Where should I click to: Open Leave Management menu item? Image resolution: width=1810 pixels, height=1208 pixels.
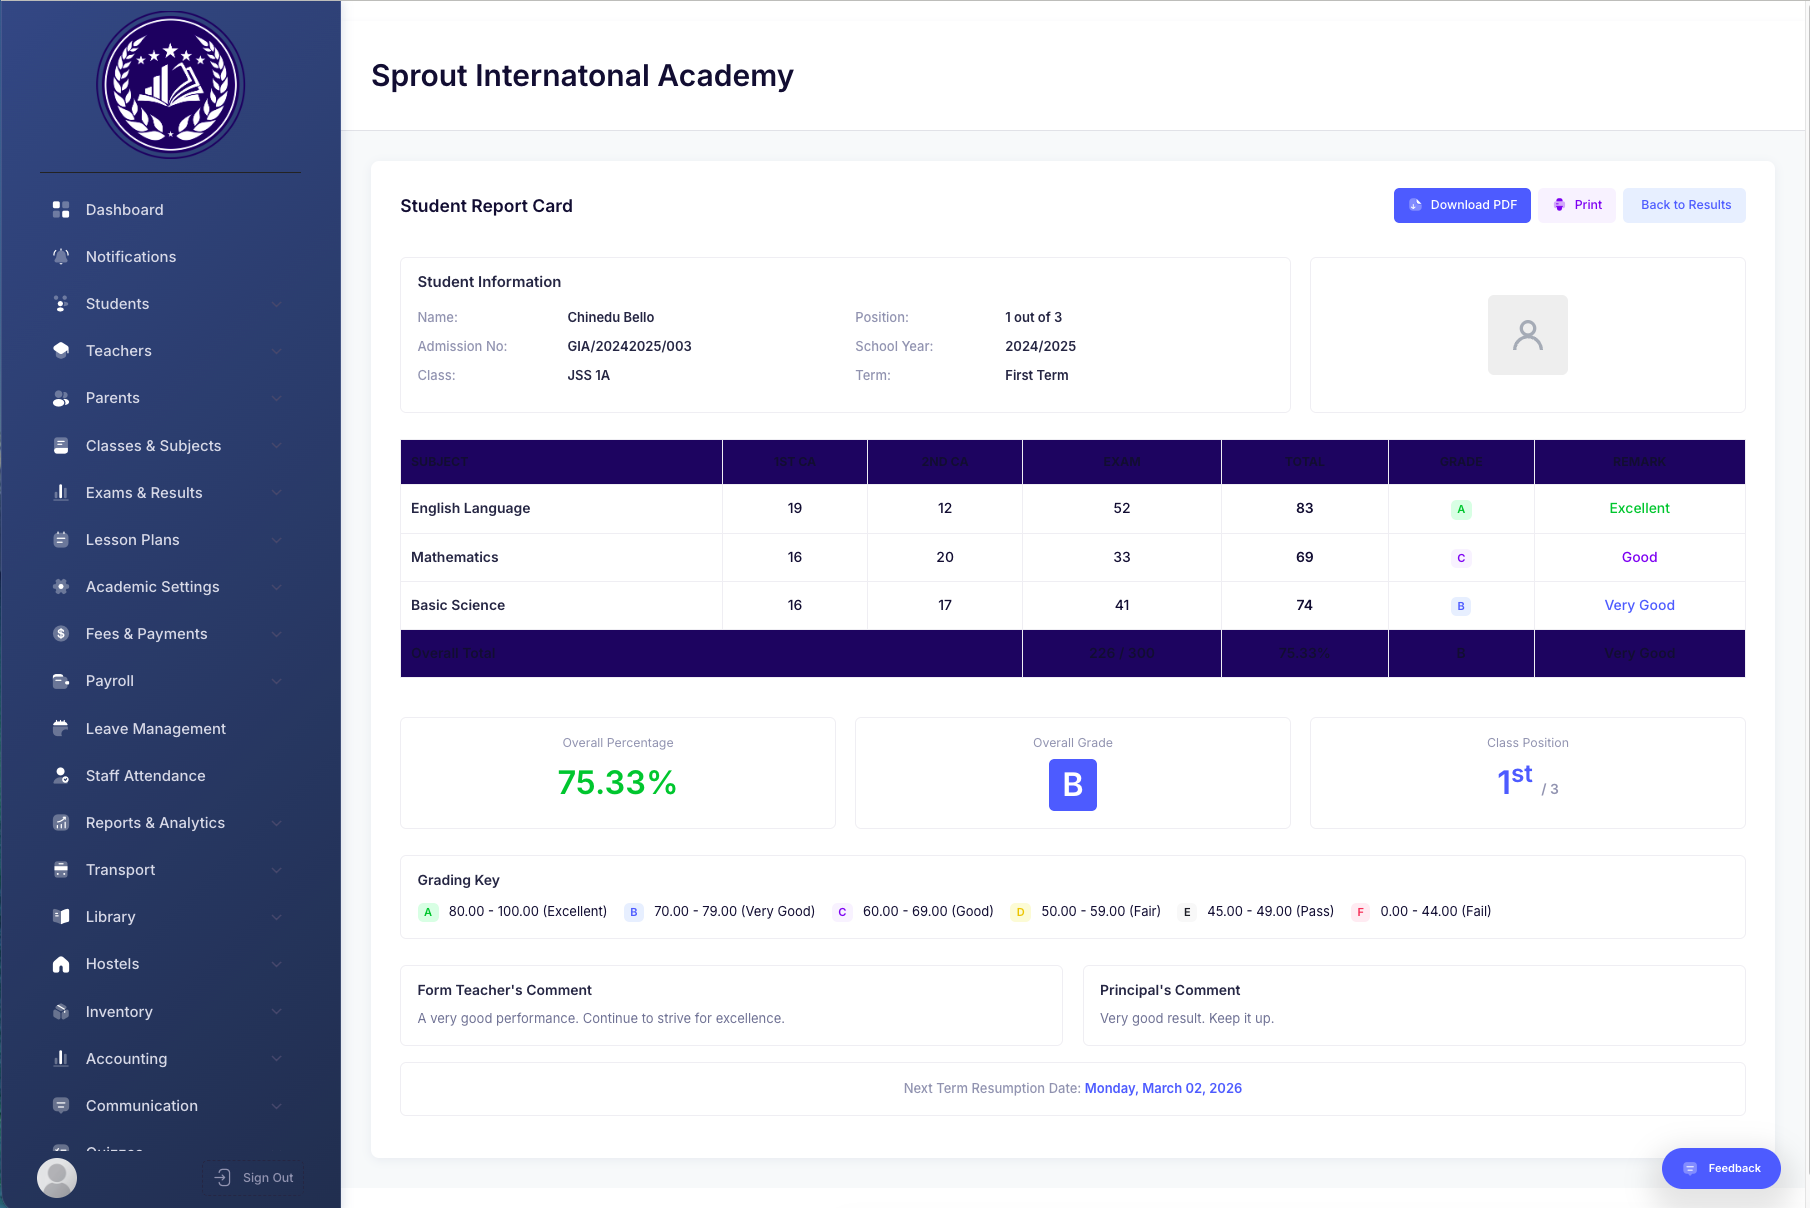coord(155,728)
